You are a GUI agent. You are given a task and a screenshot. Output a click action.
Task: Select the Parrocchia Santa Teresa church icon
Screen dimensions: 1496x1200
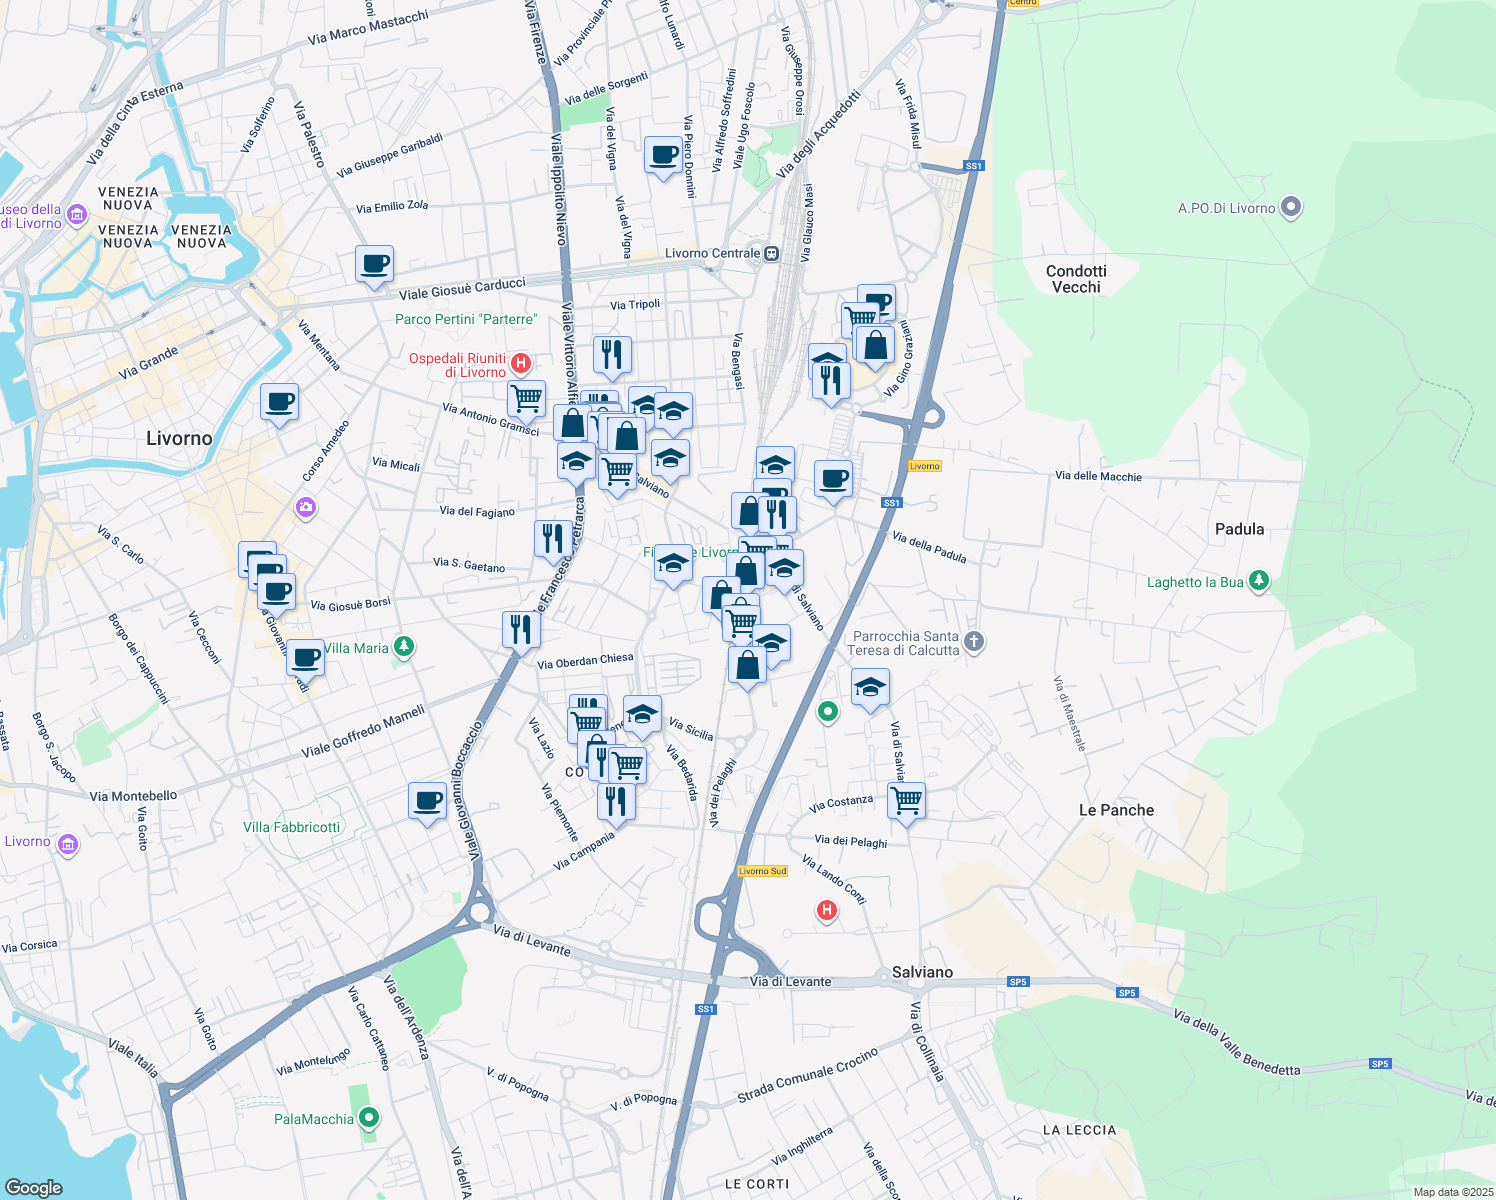(974, 642)
